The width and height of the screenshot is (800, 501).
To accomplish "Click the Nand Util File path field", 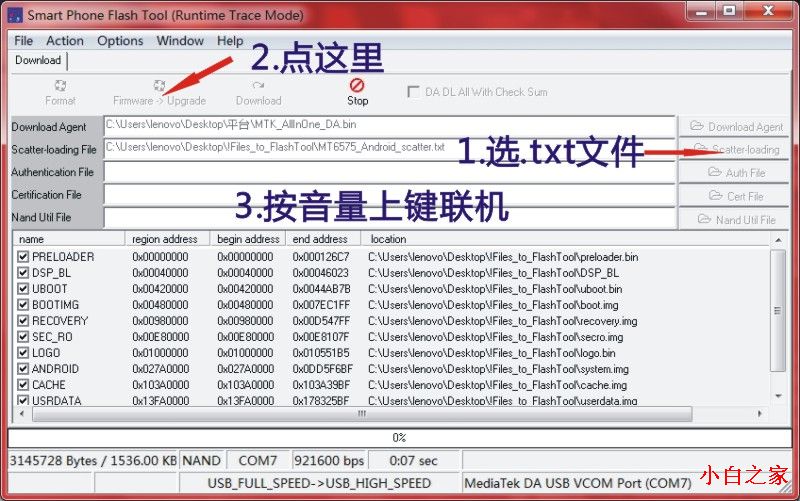I will (x=389, y=218).
